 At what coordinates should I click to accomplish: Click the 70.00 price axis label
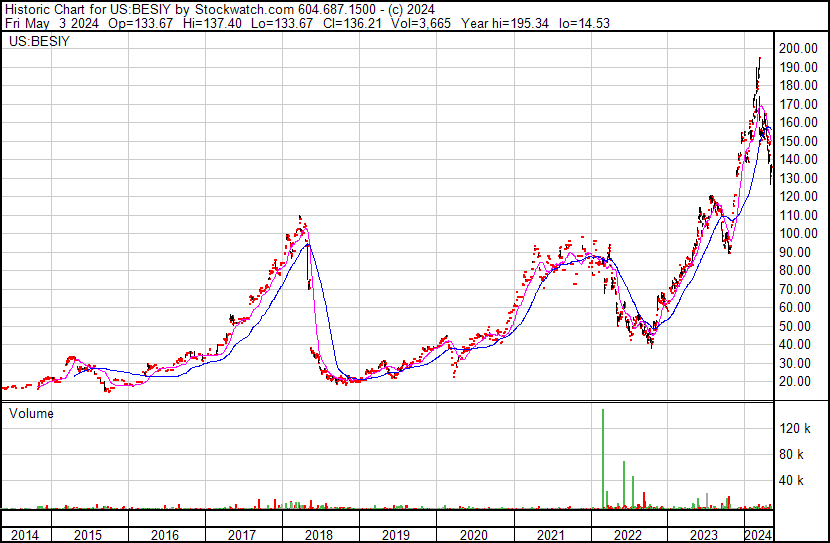pyautogui.click(x=795, y=289)
